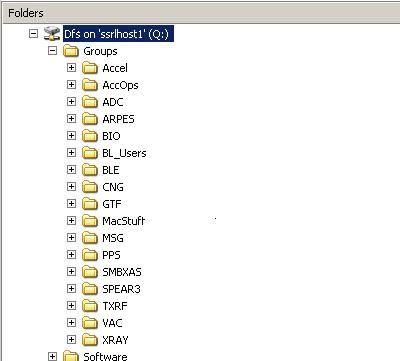Select the "Software" folder label

pyautogui.click(x=105, y=356)
